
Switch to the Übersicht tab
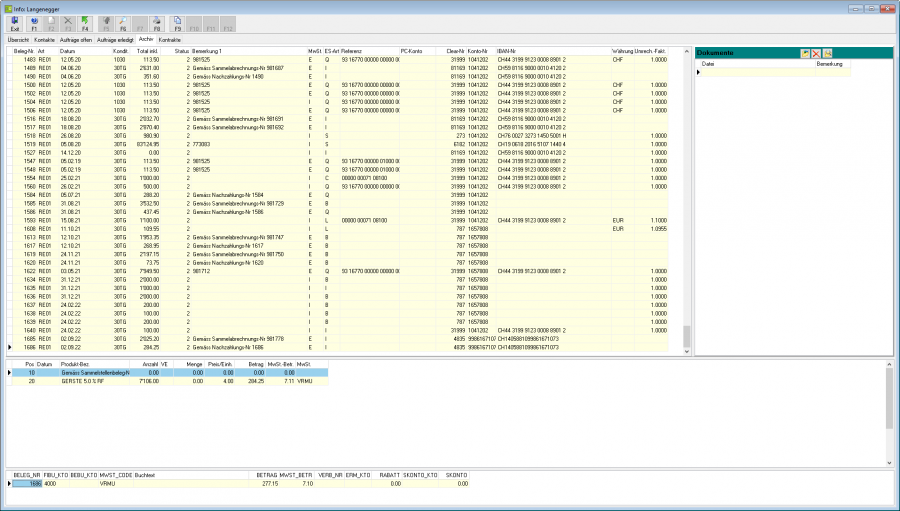pos(18,40)
